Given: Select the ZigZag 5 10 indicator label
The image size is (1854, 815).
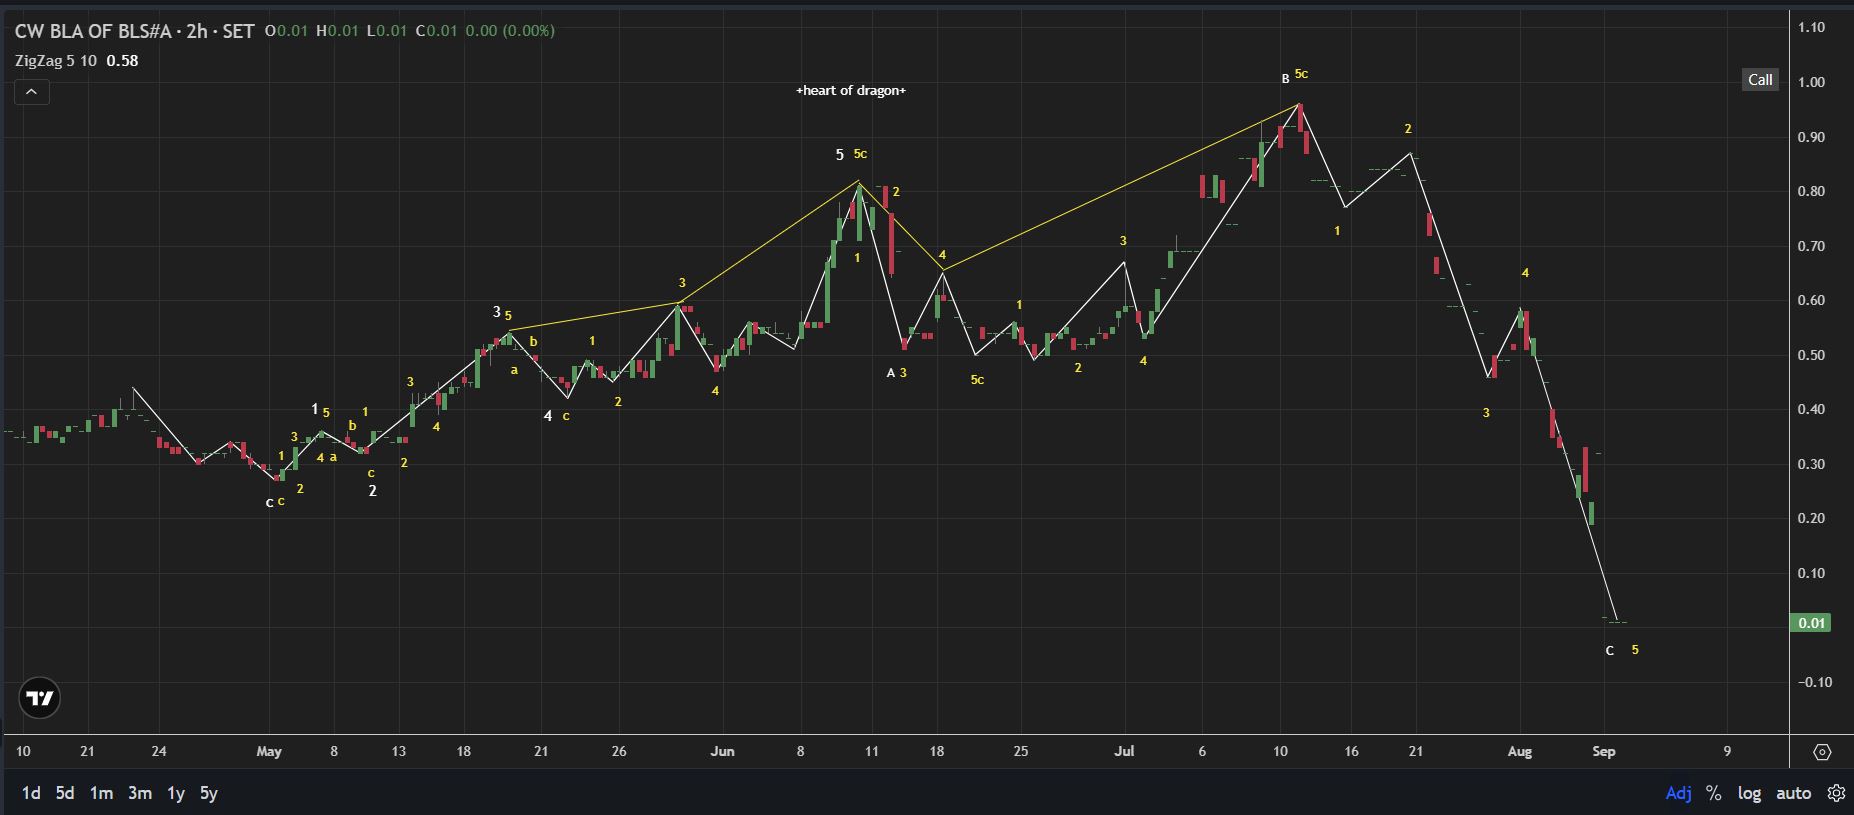Looking at the screenshot, I should pos(56,61).
